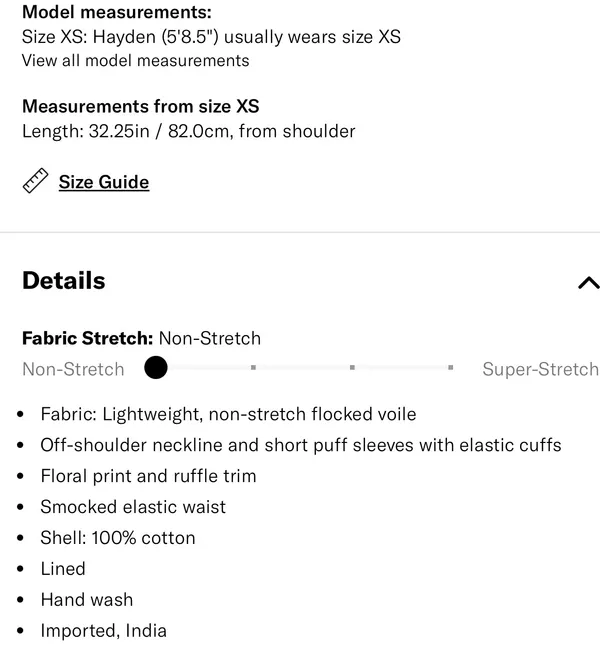Click the third stop on stretch slider
This screenshot has width=600, height=657.
(x=352, y=367)
